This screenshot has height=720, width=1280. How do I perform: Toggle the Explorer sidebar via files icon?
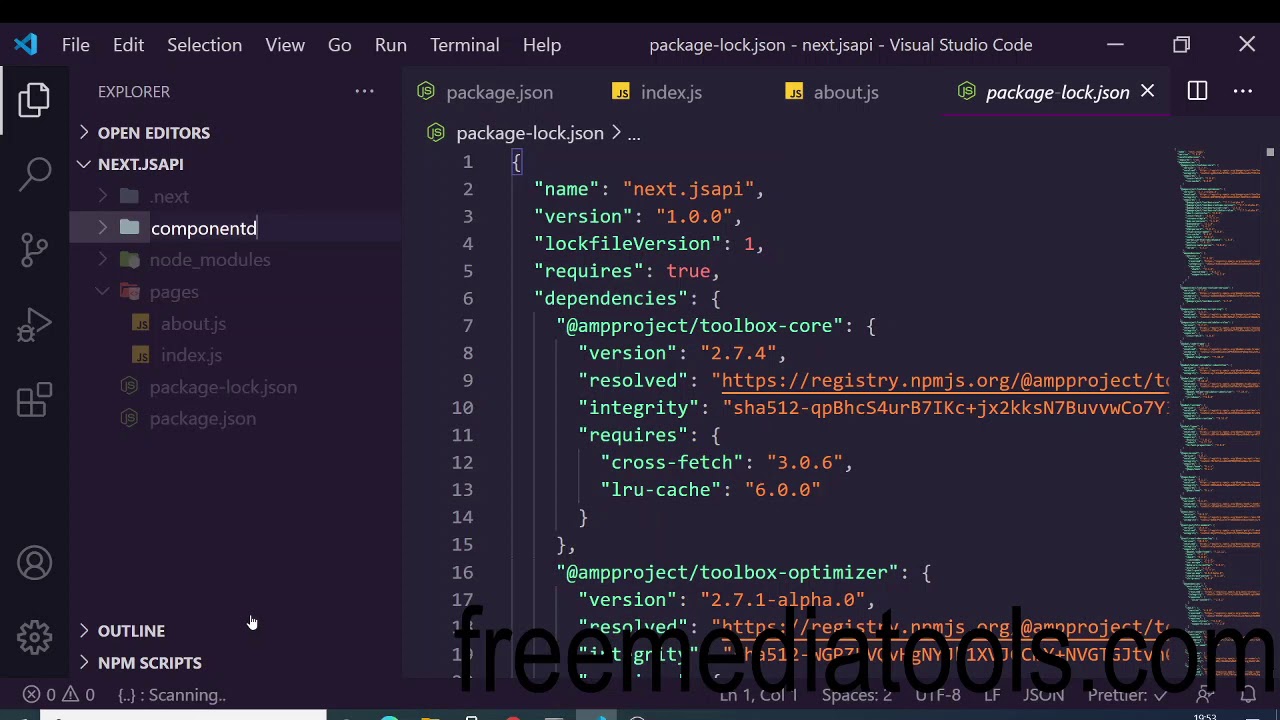[x=35, y=99]
